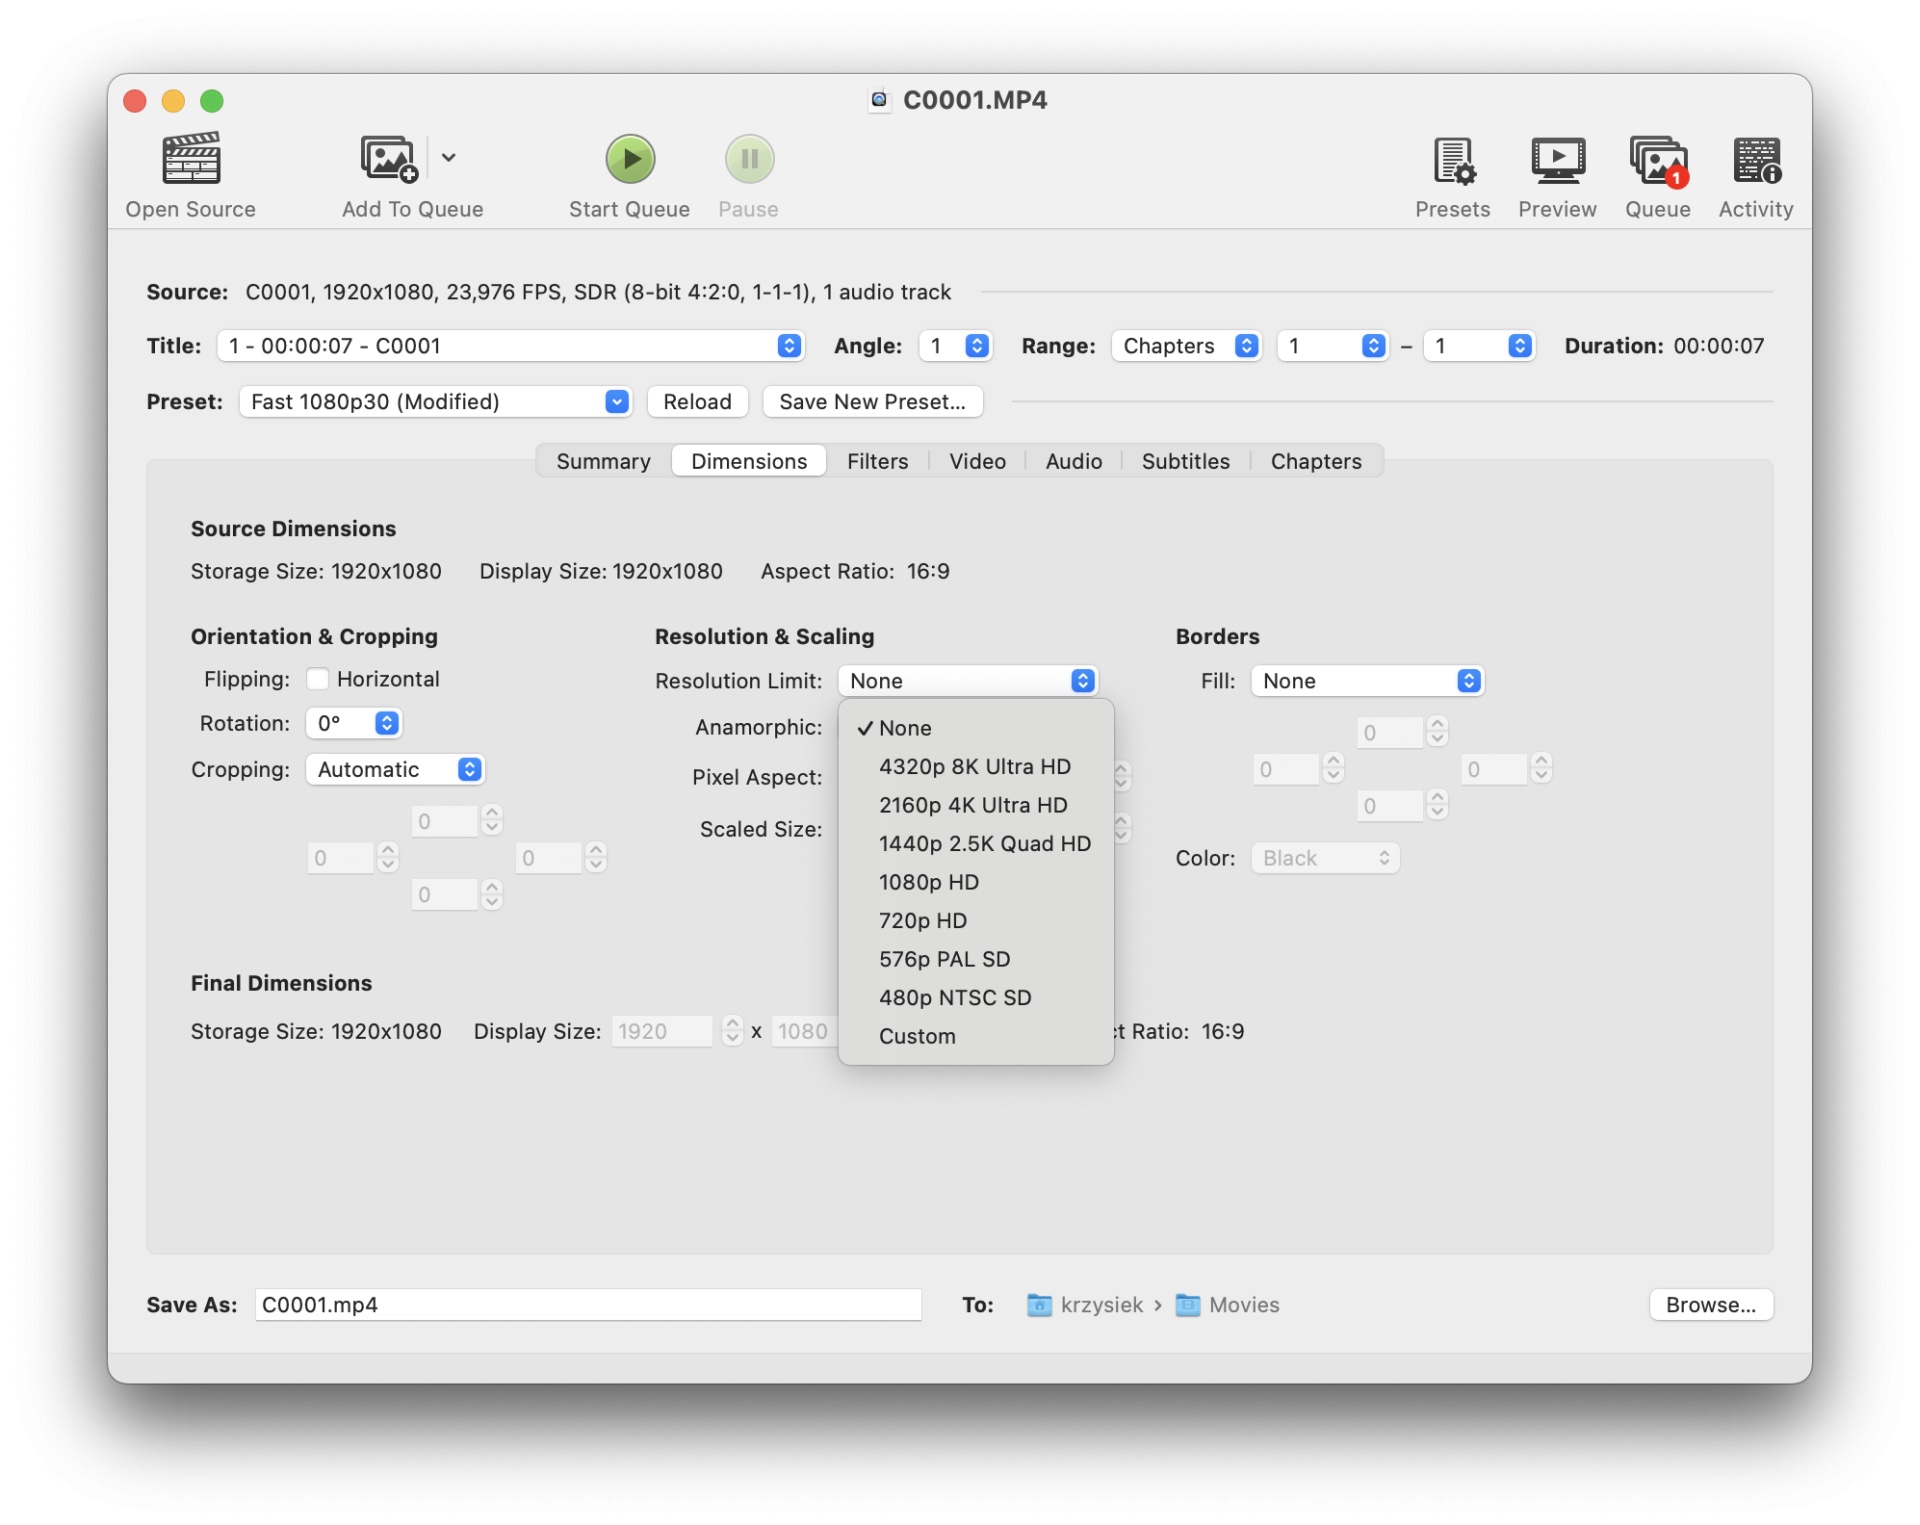This screenshot has height=1525, width=1920.
Task: Open the Preview window icon
Action: tap(1556, 160)
